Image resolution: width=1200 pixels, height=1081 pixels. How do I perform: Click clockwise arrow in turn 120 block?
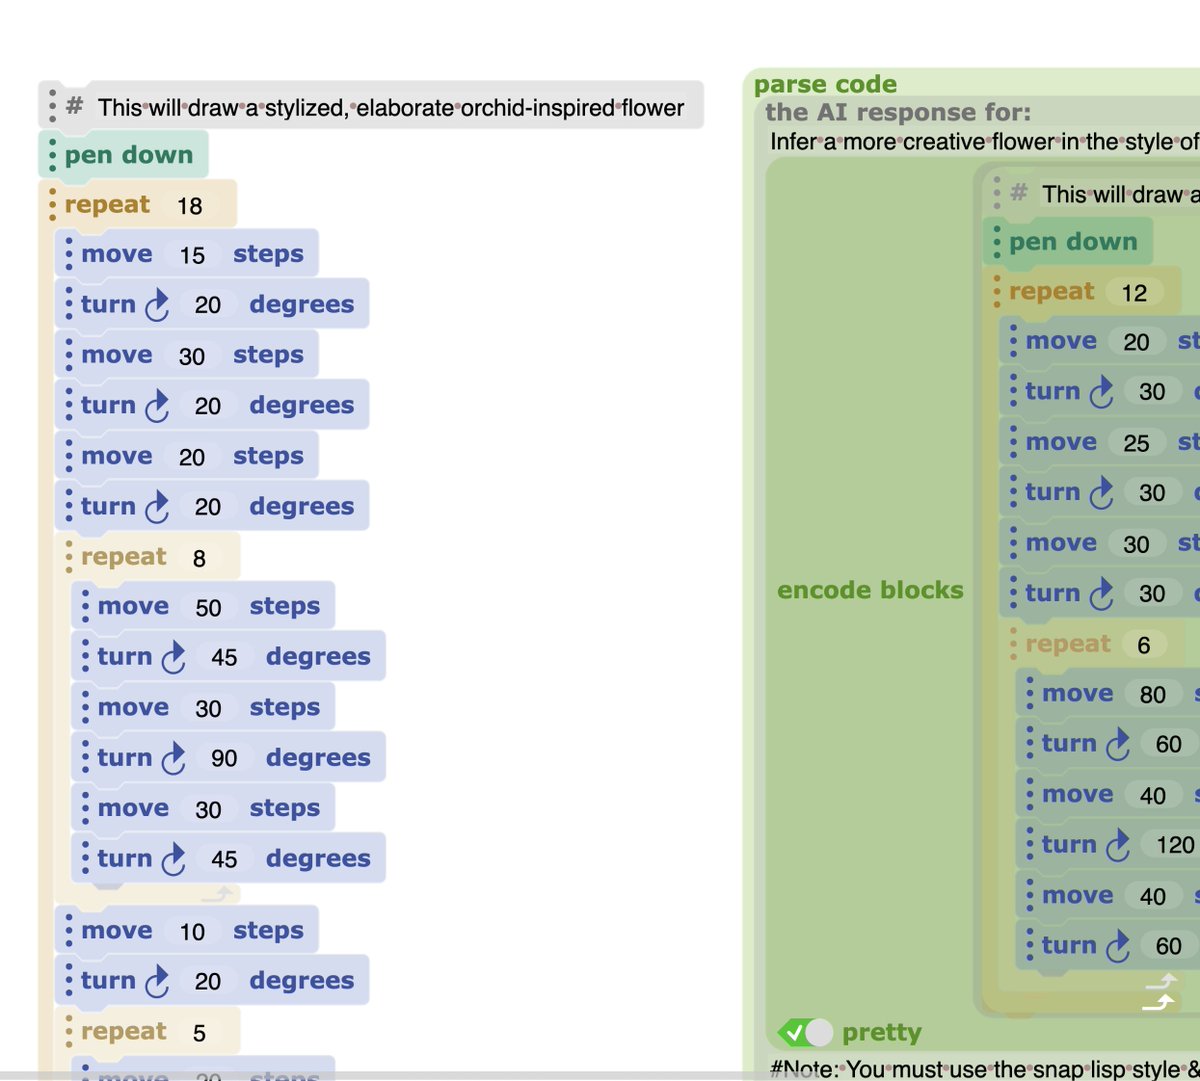coord(1117,846)
